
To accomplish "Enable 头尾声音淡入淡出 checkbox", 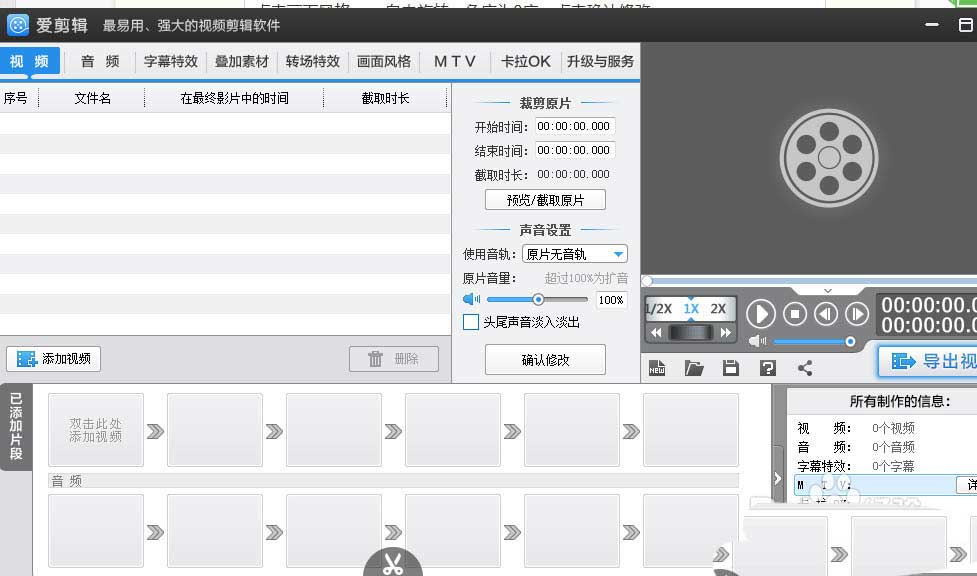I will coord(471,322).
